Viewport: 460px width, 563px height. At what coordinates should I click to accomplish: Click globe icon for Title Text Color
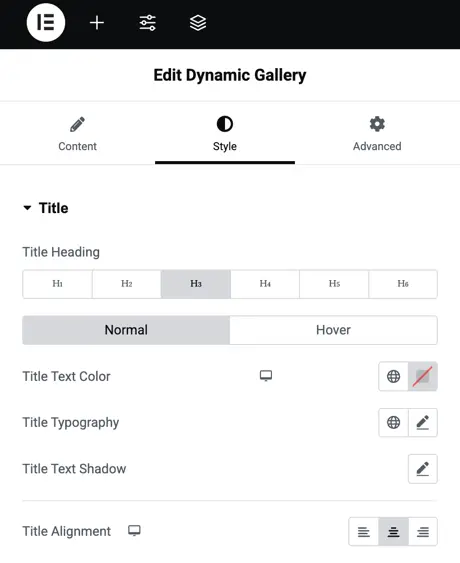(394, 376)
